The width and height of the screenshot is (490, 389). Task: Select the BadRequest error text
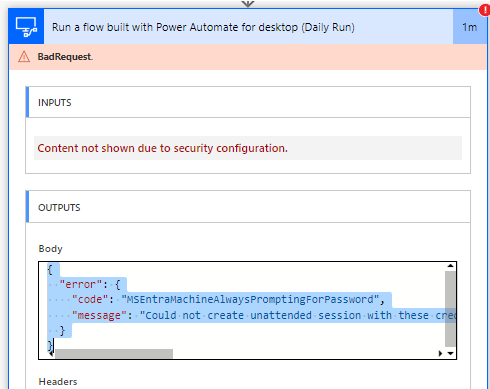click(x=65, y=57)
